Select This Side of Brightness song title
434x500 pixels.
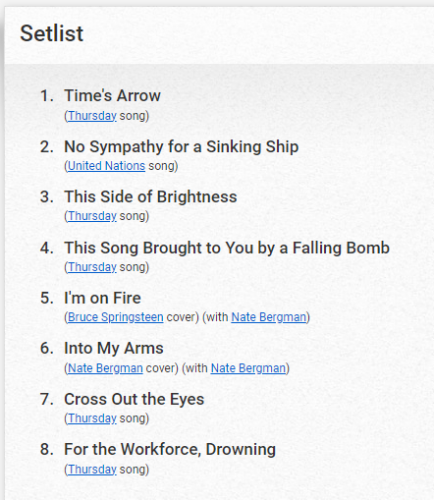[151, 197]
